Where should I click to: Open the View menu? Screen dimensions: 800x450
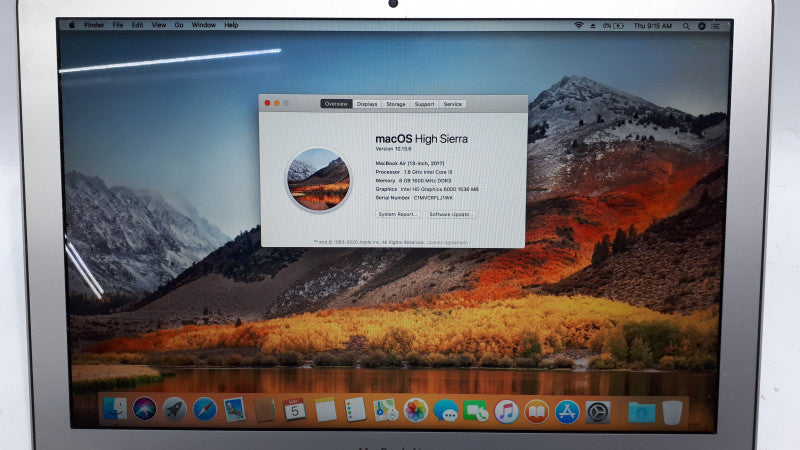tap(159, 24)
